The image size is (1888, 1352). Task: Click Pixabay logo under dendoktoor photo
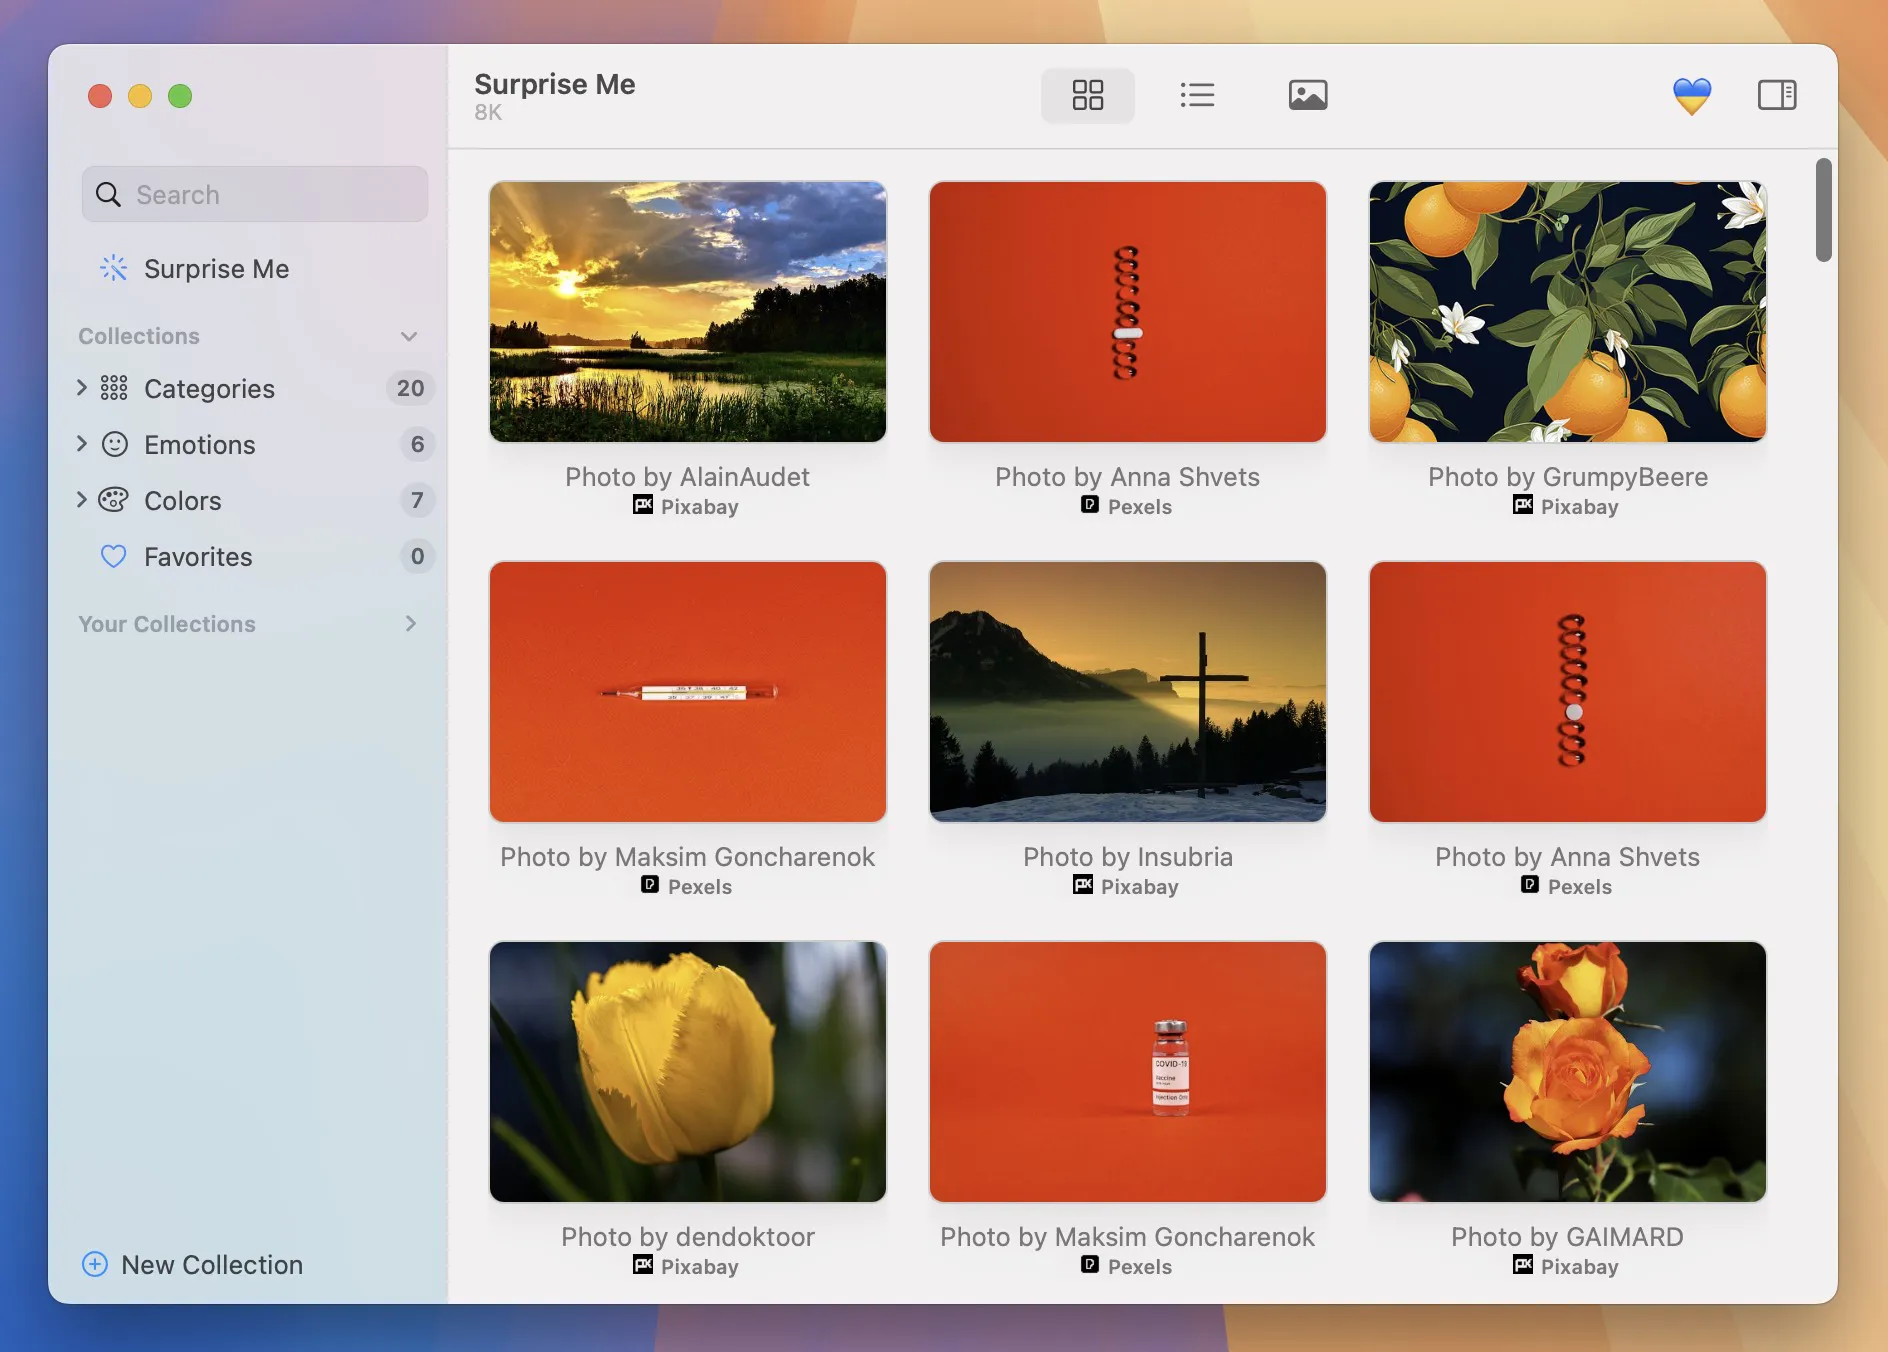(x=643, y=1265)
